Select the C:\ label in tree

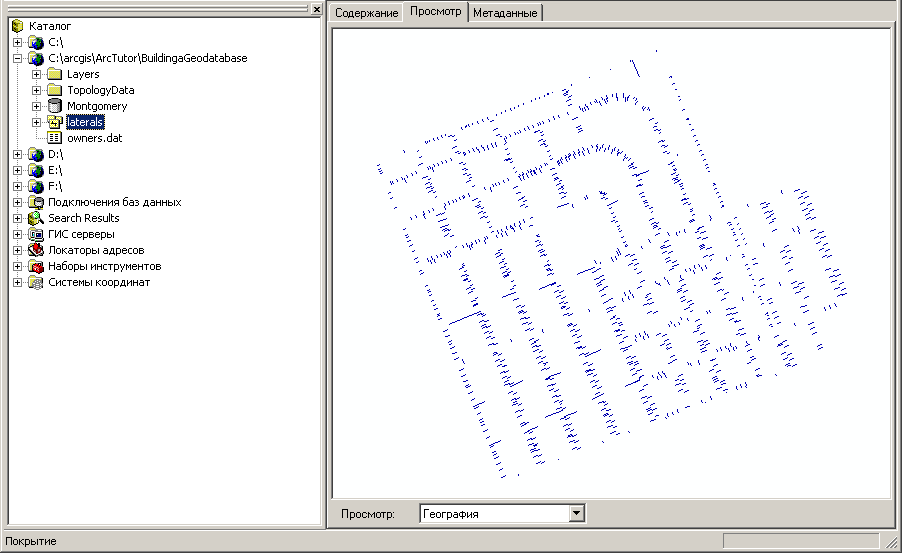(x=56, y=42)
